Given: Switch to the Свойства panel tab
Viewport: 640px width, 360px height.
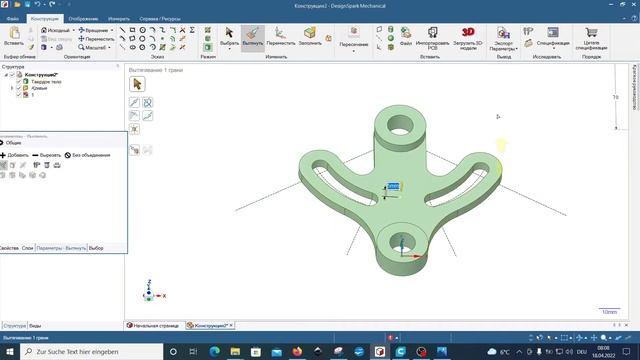Looking at the screenshot, I should coord(9,248).
